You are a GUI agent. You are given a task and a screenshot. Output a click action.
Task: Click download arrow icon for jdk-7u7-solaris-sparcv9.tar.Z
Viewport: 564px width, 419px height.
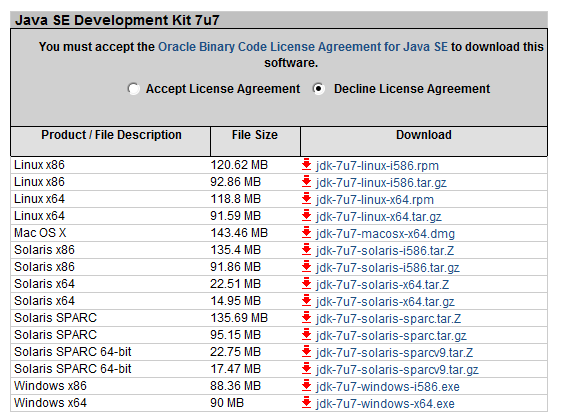point(306,352)
